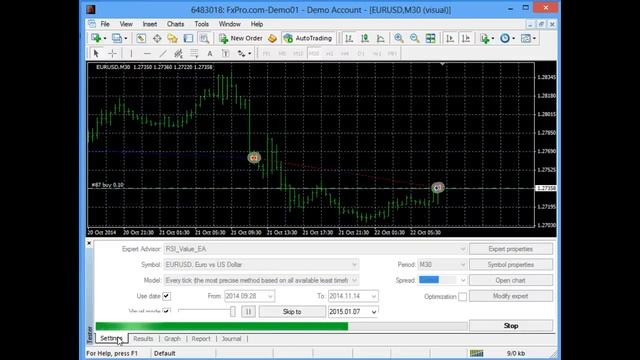Viewport: 640px width, 360px height.
Task: Expand the Spread dropdown
Action: 462,280
